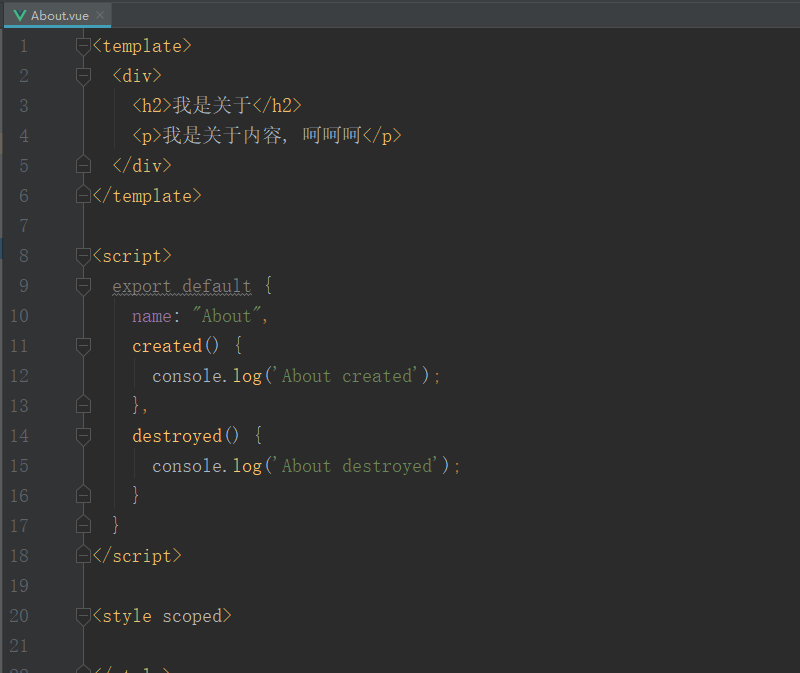This screenshot has width=800, height=673.
Task: Click the "About" string value
Action: [227, 316]
